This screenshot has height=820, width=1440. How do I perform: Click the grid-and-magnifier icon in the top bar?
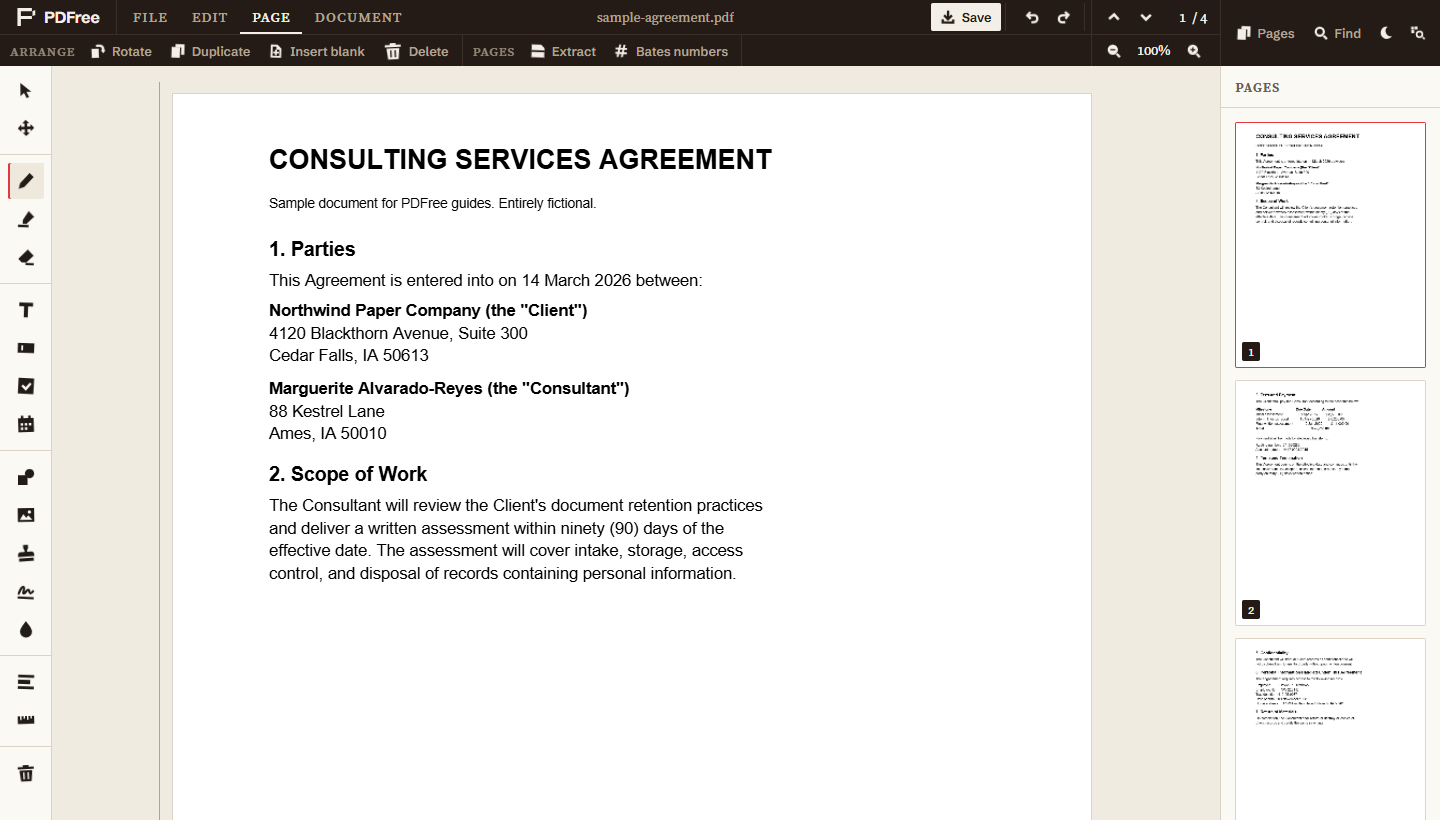[1418, 33]
